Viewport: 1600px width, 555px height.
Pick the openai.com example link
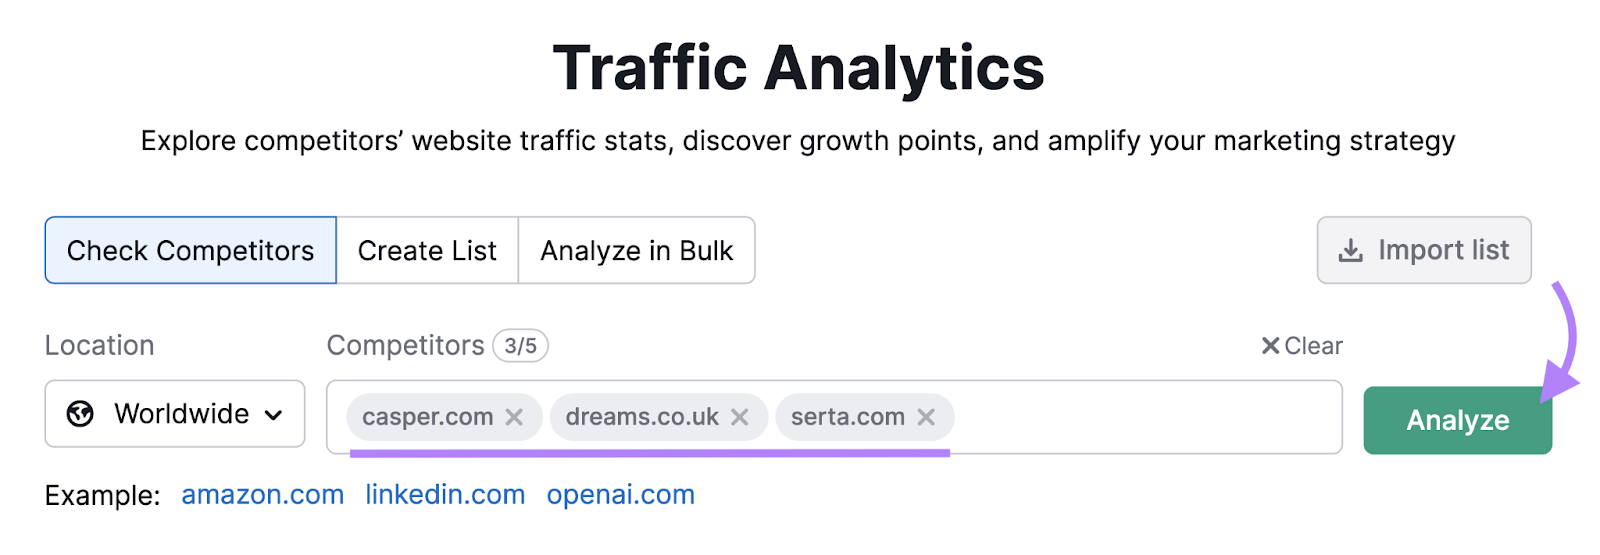[x=620, y=495]
